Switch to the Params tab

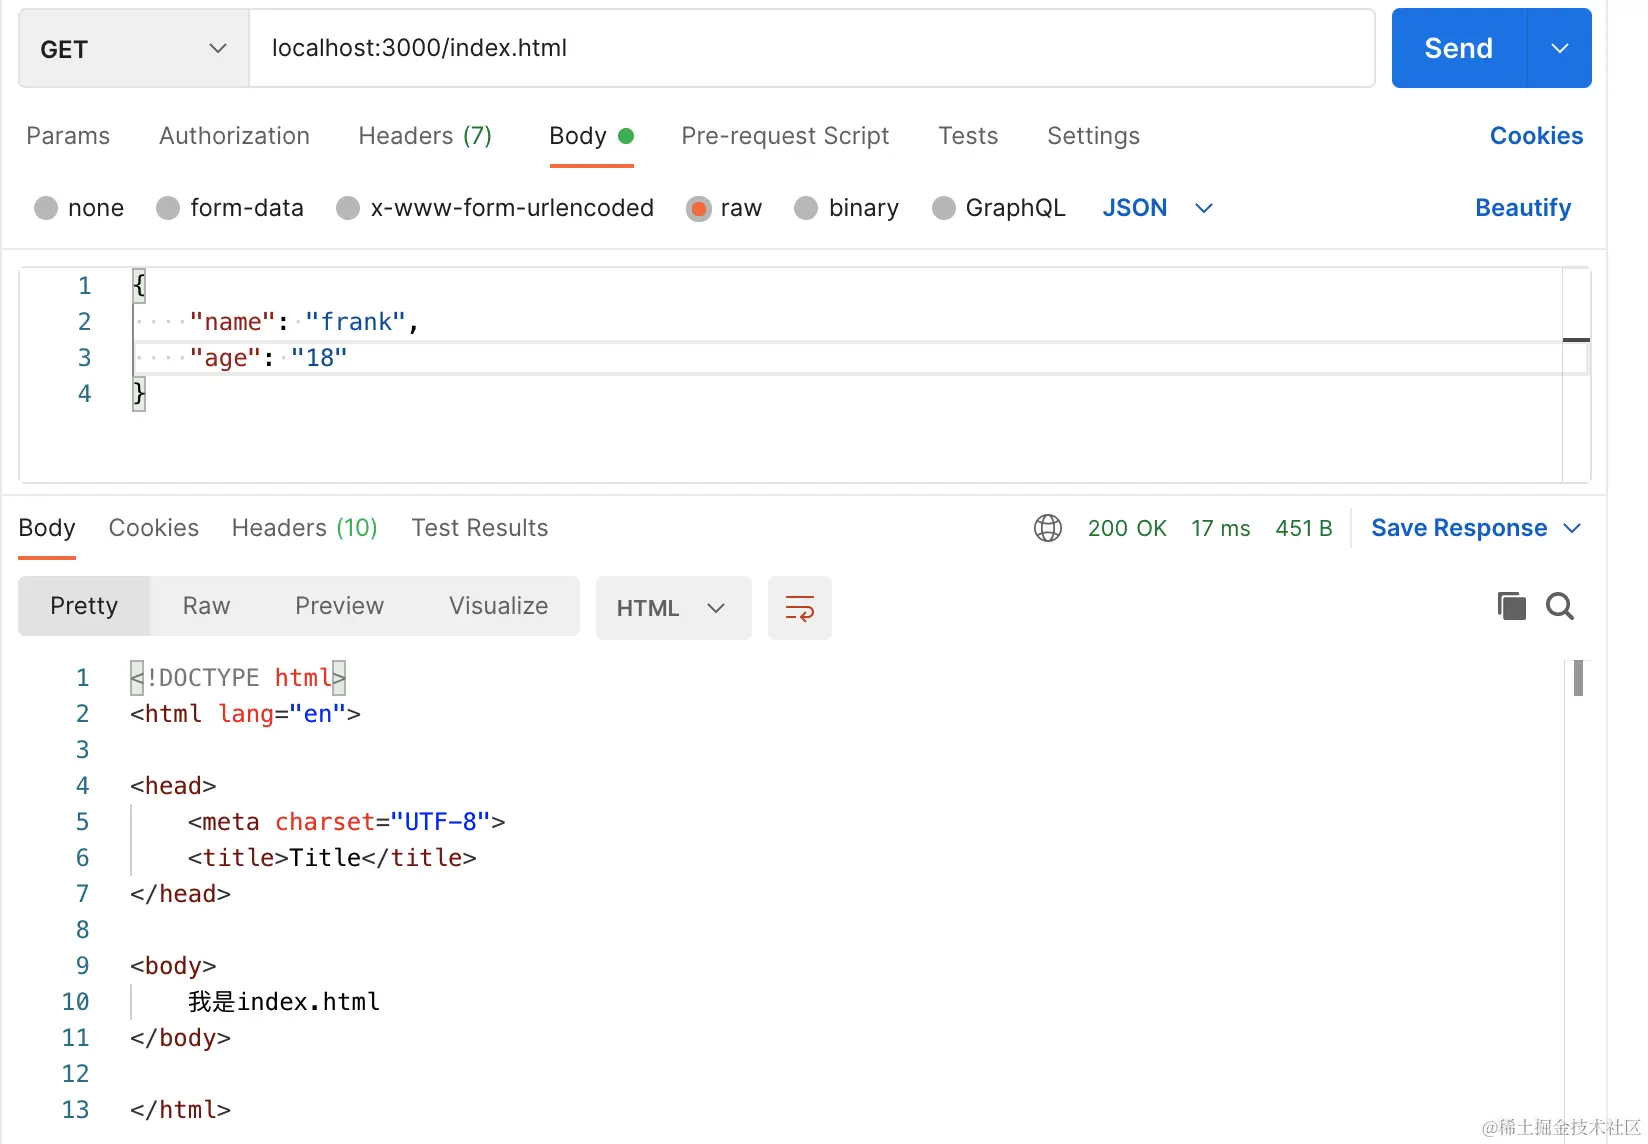pyautogui.click(x=68, y=136)
